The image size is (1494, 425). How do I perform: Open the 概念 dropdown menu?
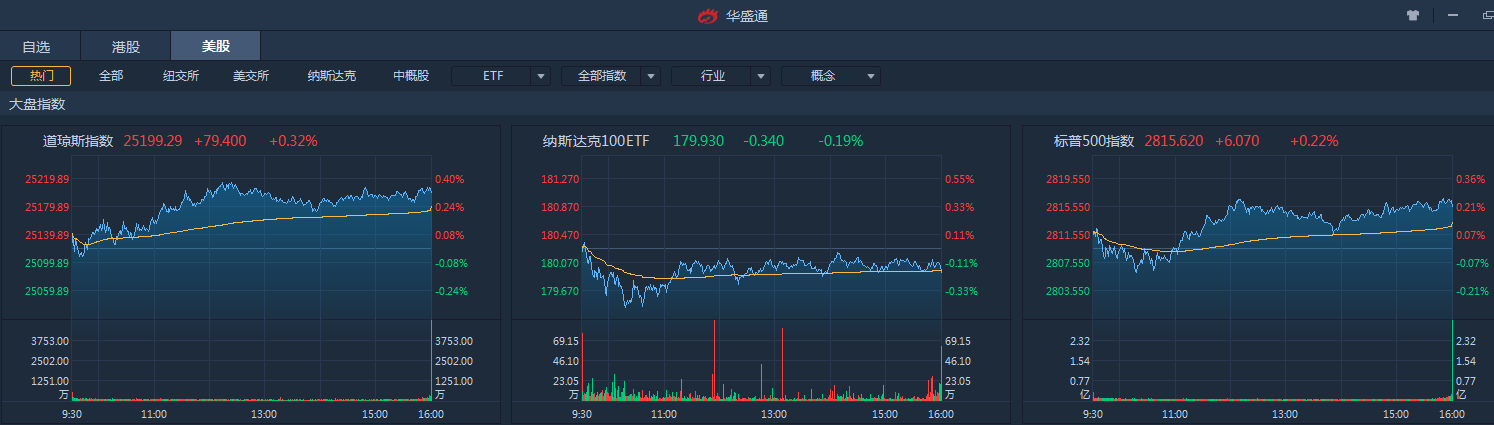(830, 76)
